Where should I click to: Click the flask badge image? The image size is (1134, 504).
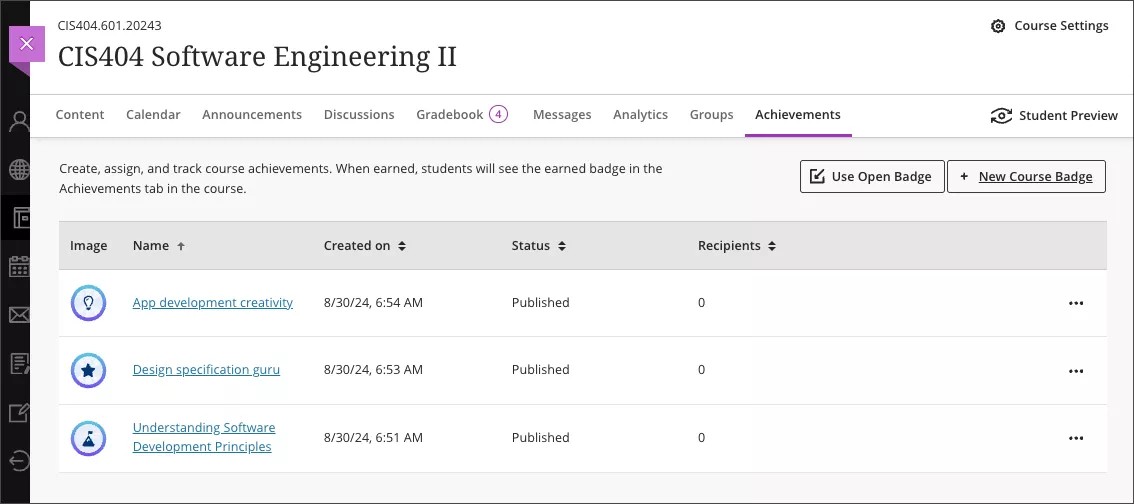pos(88,438)
